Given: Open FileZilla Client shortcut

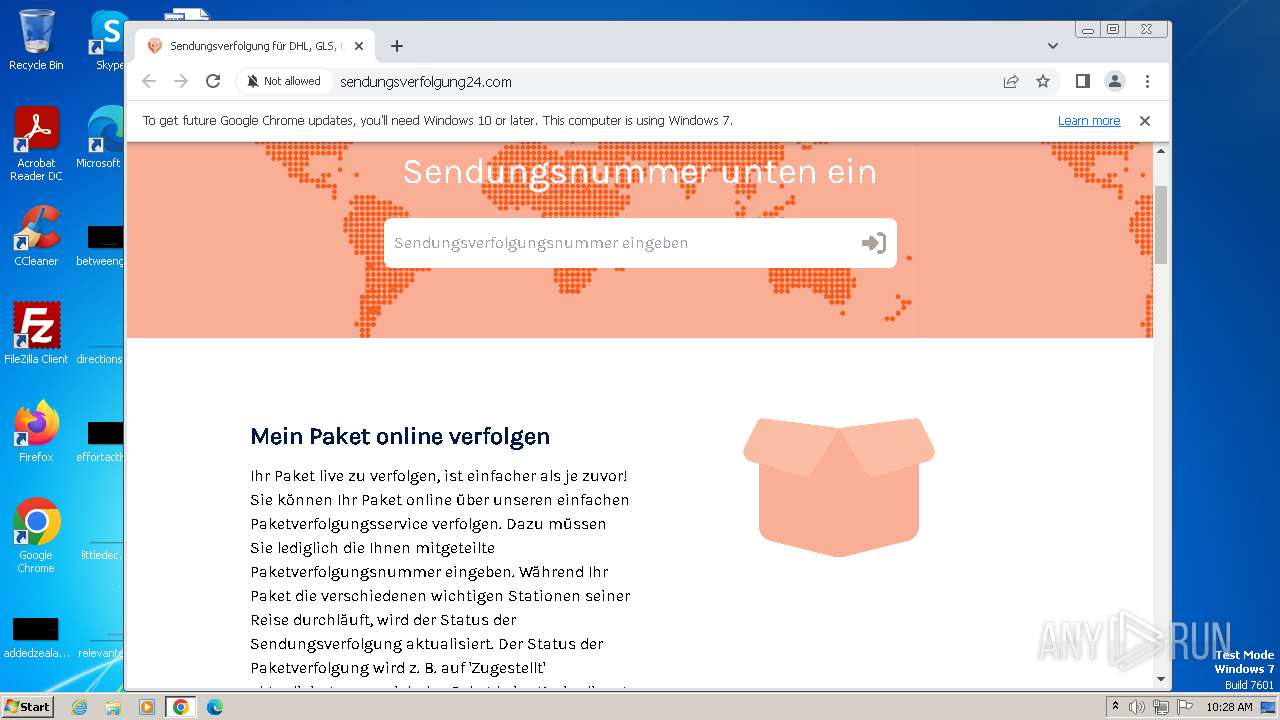Looking at the screenshot, I should (36, 334).
